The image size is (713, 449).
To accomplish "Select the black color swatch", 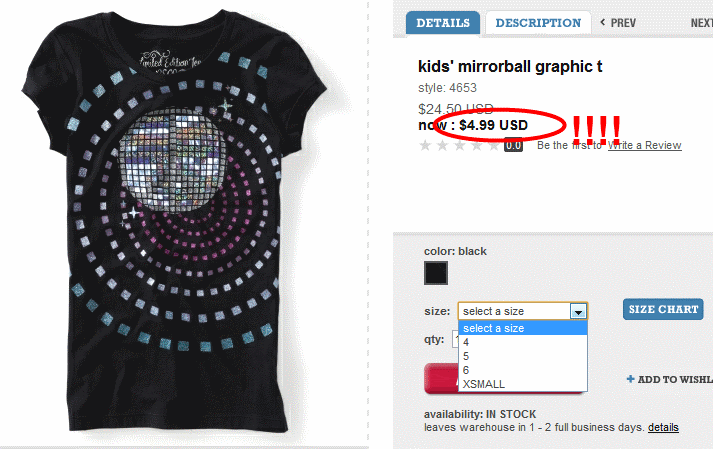I will pos(435,274).
